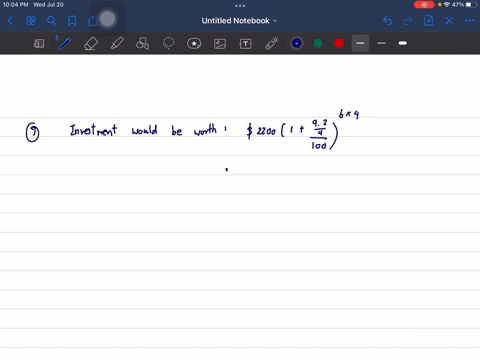
Task: Go back with the left chevron
Action: point(10,21)
